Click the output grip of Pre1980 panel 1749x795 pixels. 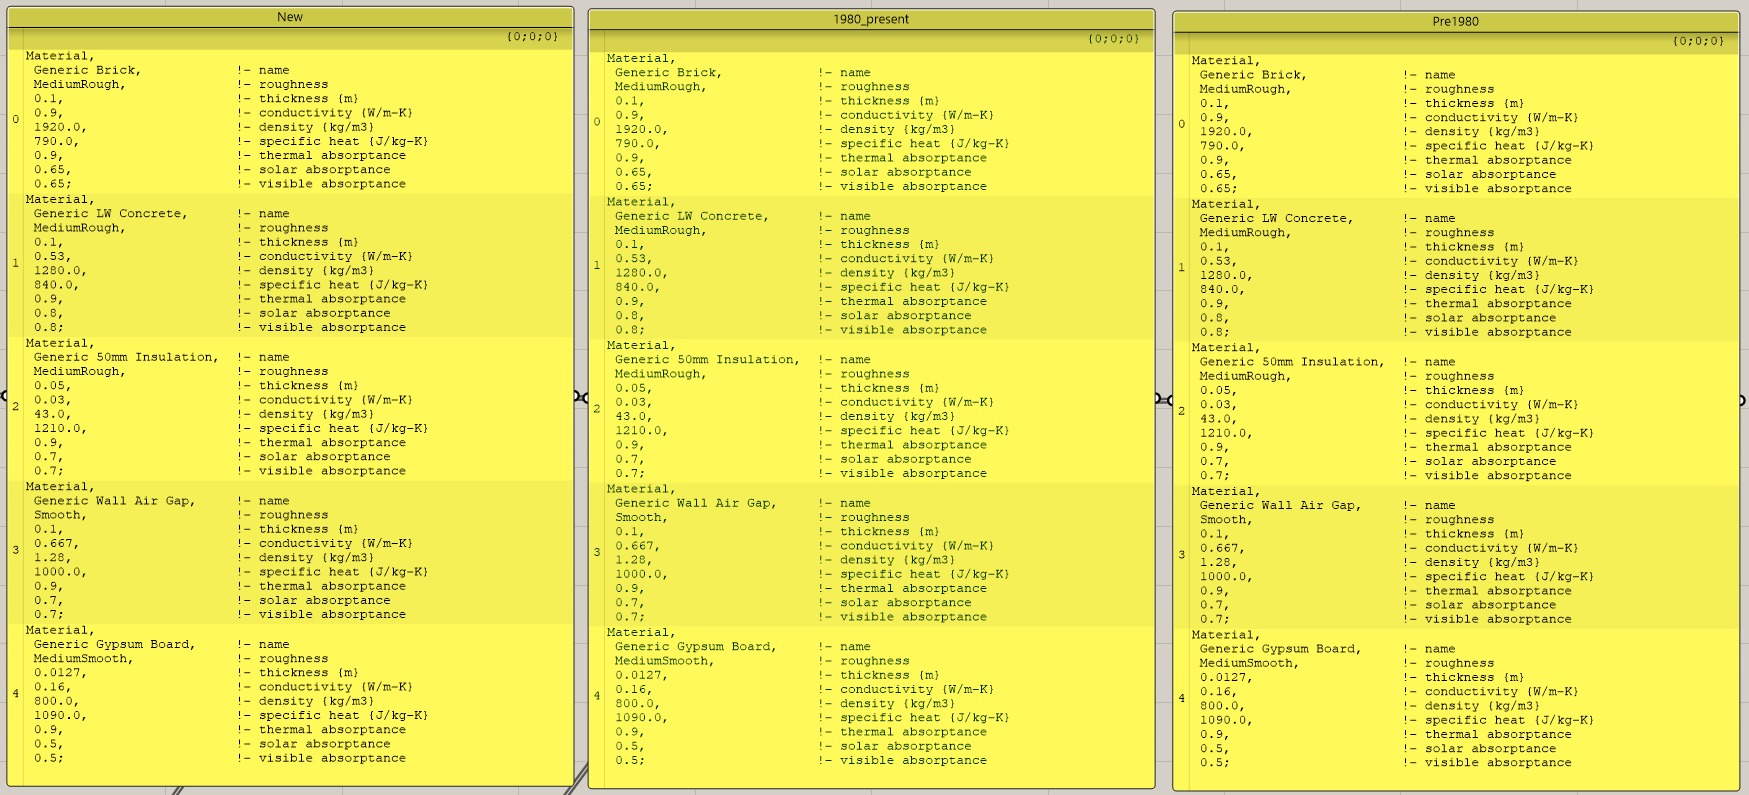1742,400
